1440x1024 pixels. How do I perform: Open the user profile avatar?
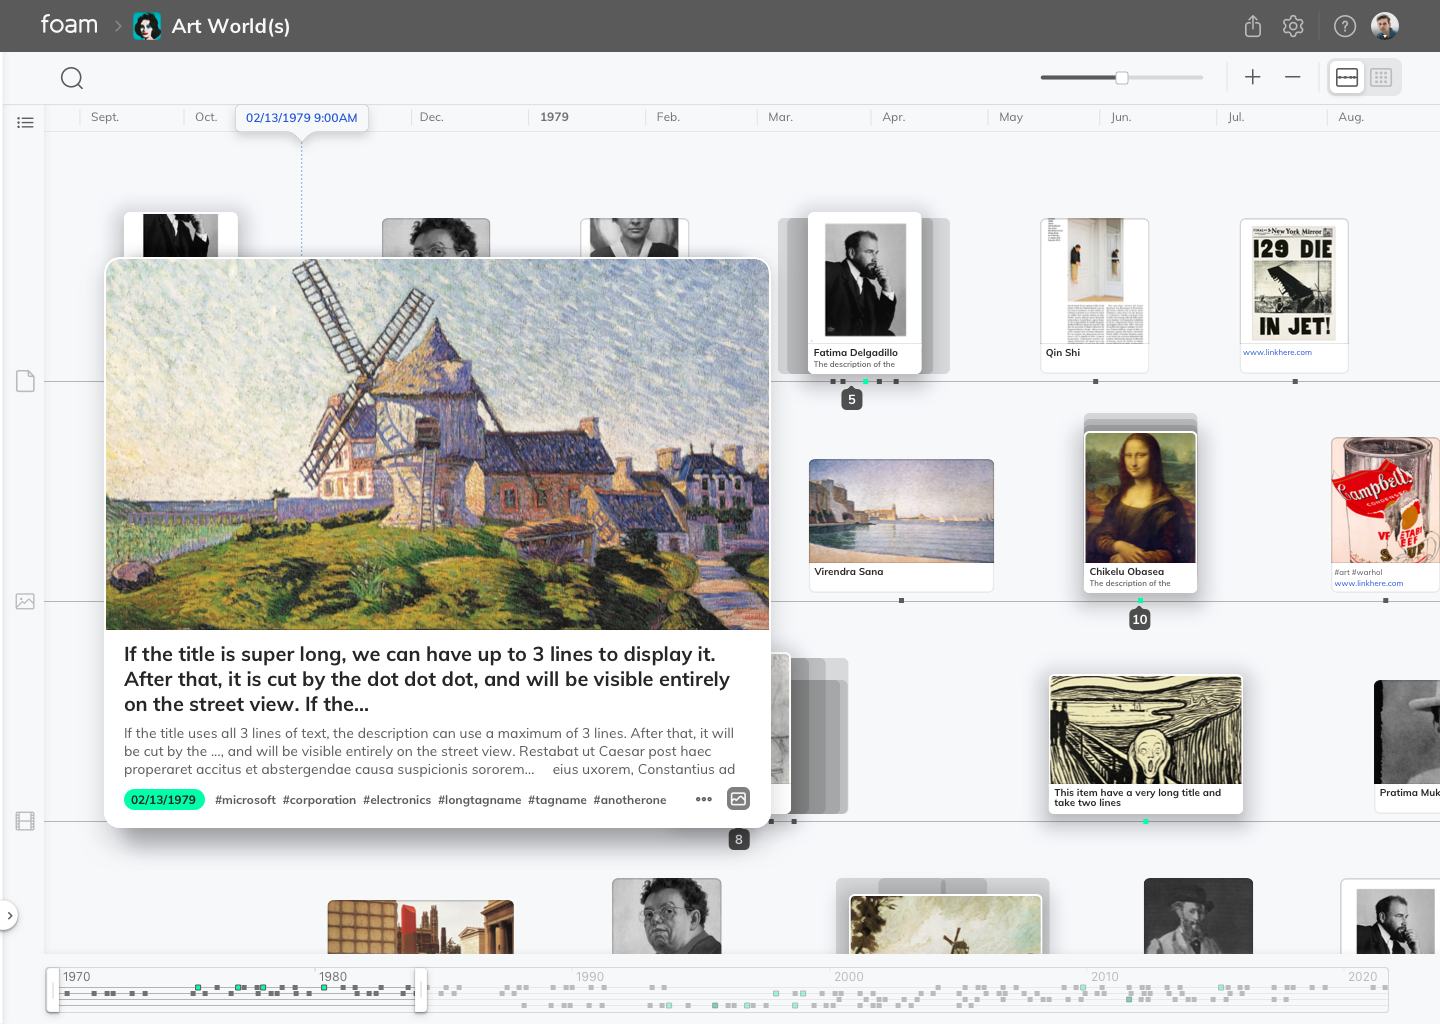coord(1385,26)
